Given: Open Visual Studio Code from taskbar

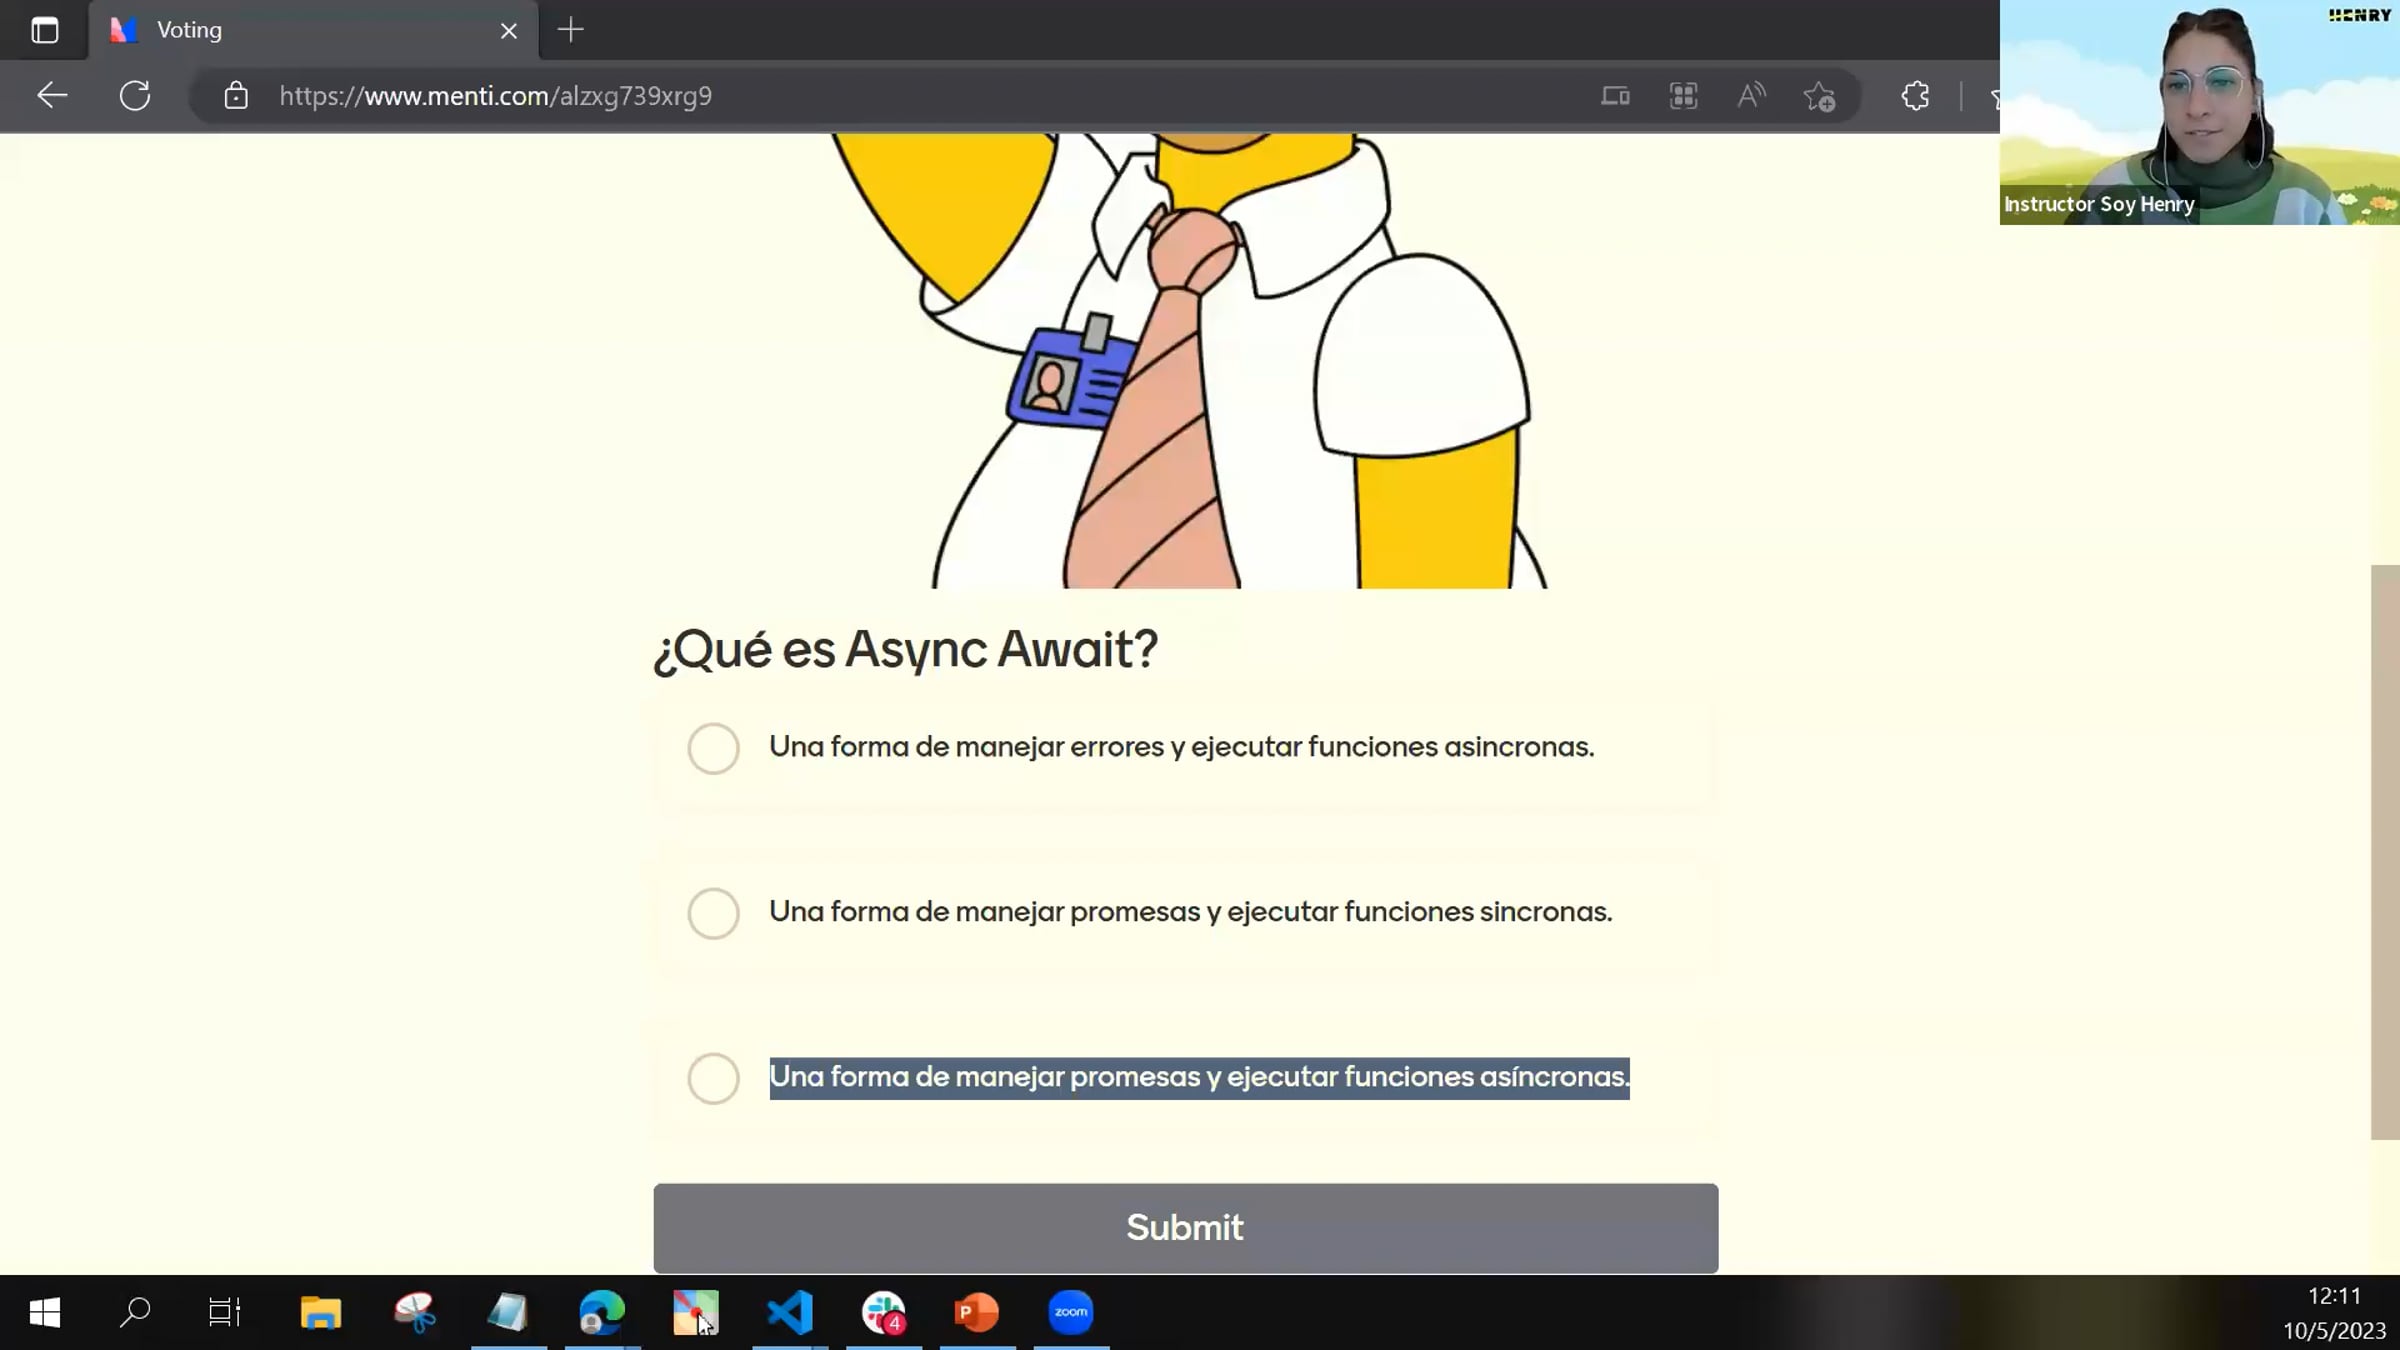Looking at the screenshot, I should point(790,1312).
